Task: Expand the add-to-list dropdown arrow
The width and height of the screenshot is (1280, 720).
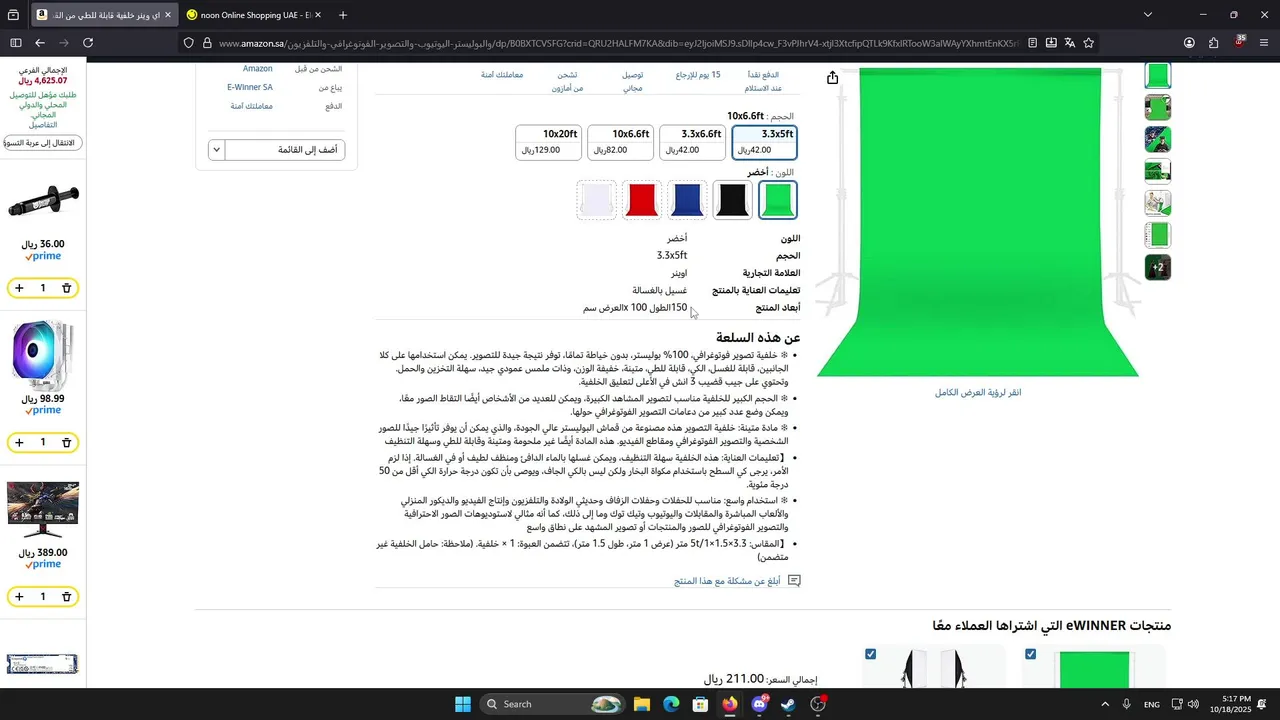Action: tap(216, 150)
